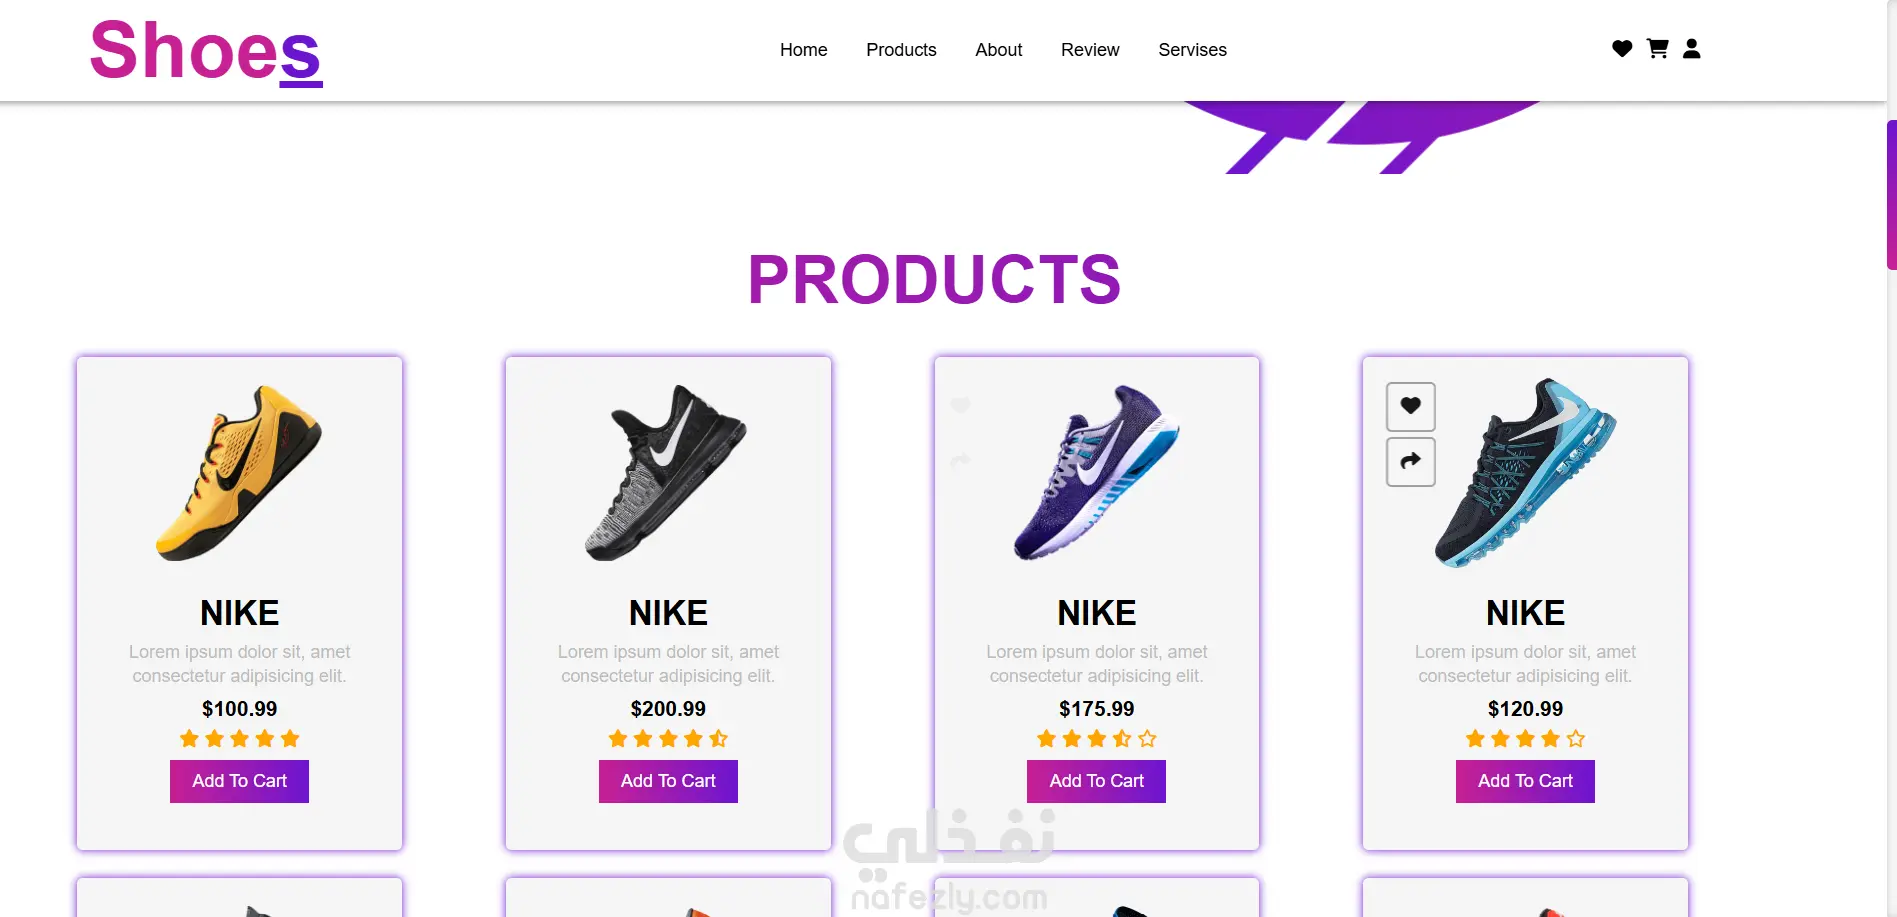Add the $200.99 black Nike to cart

tap(668, 781)
